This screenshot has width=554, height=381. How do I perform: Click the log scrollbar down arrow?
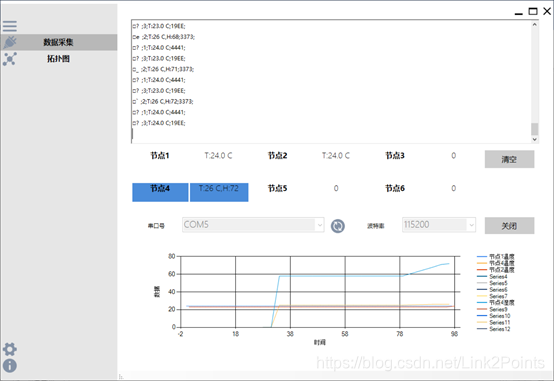[x=535, y=139]
